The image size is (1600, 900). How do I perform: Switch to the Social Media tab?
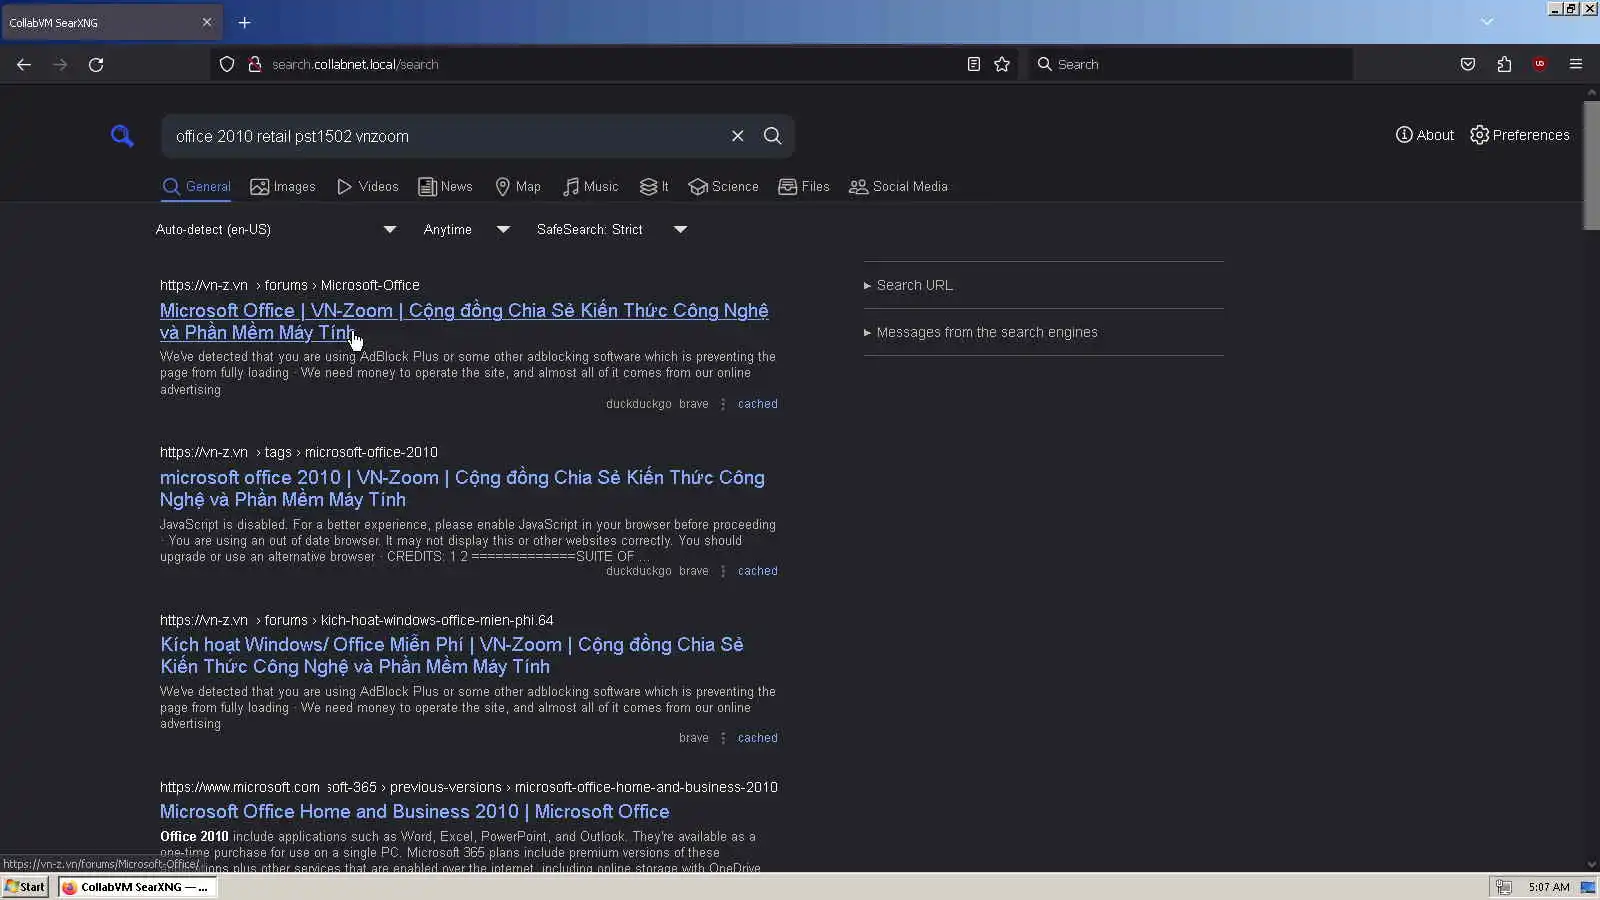[898, 187]
